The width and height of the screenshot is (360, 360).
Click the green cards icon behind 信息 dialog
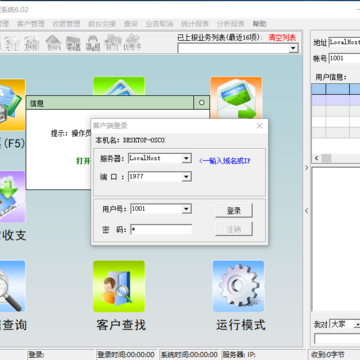(119, 86)
